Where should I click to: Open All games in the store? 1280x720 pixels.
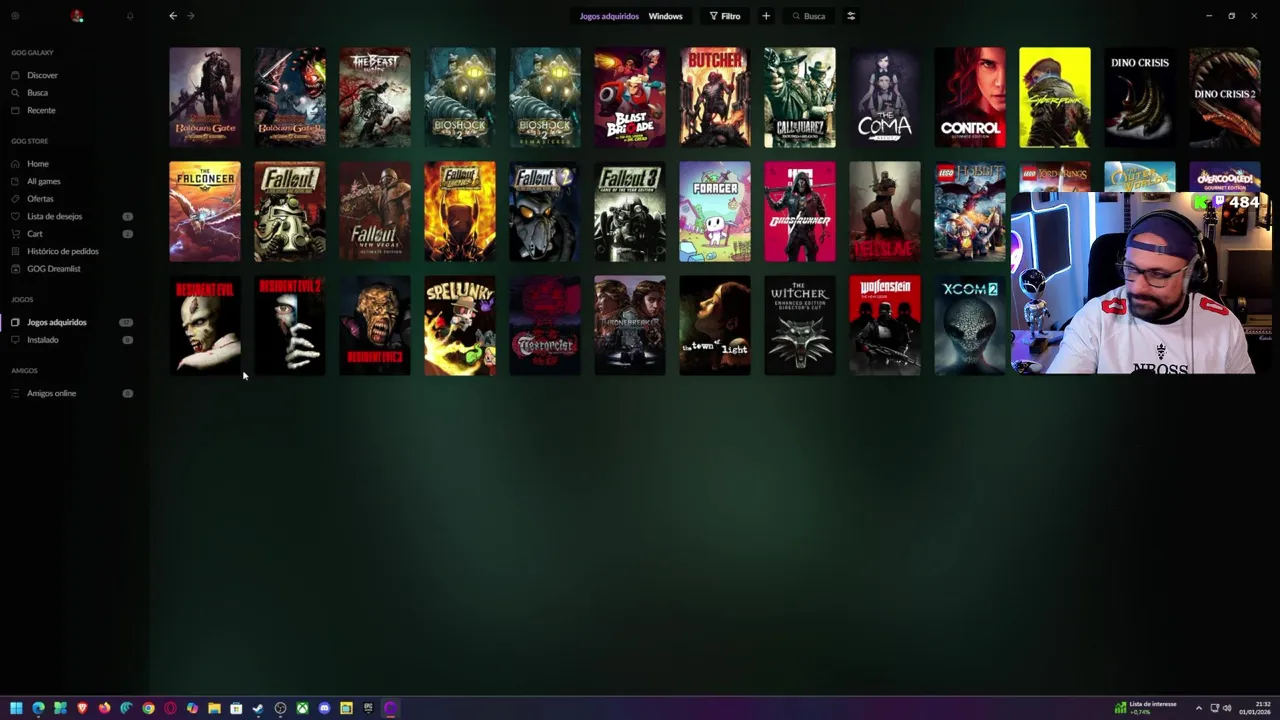(x=43, y=181)
